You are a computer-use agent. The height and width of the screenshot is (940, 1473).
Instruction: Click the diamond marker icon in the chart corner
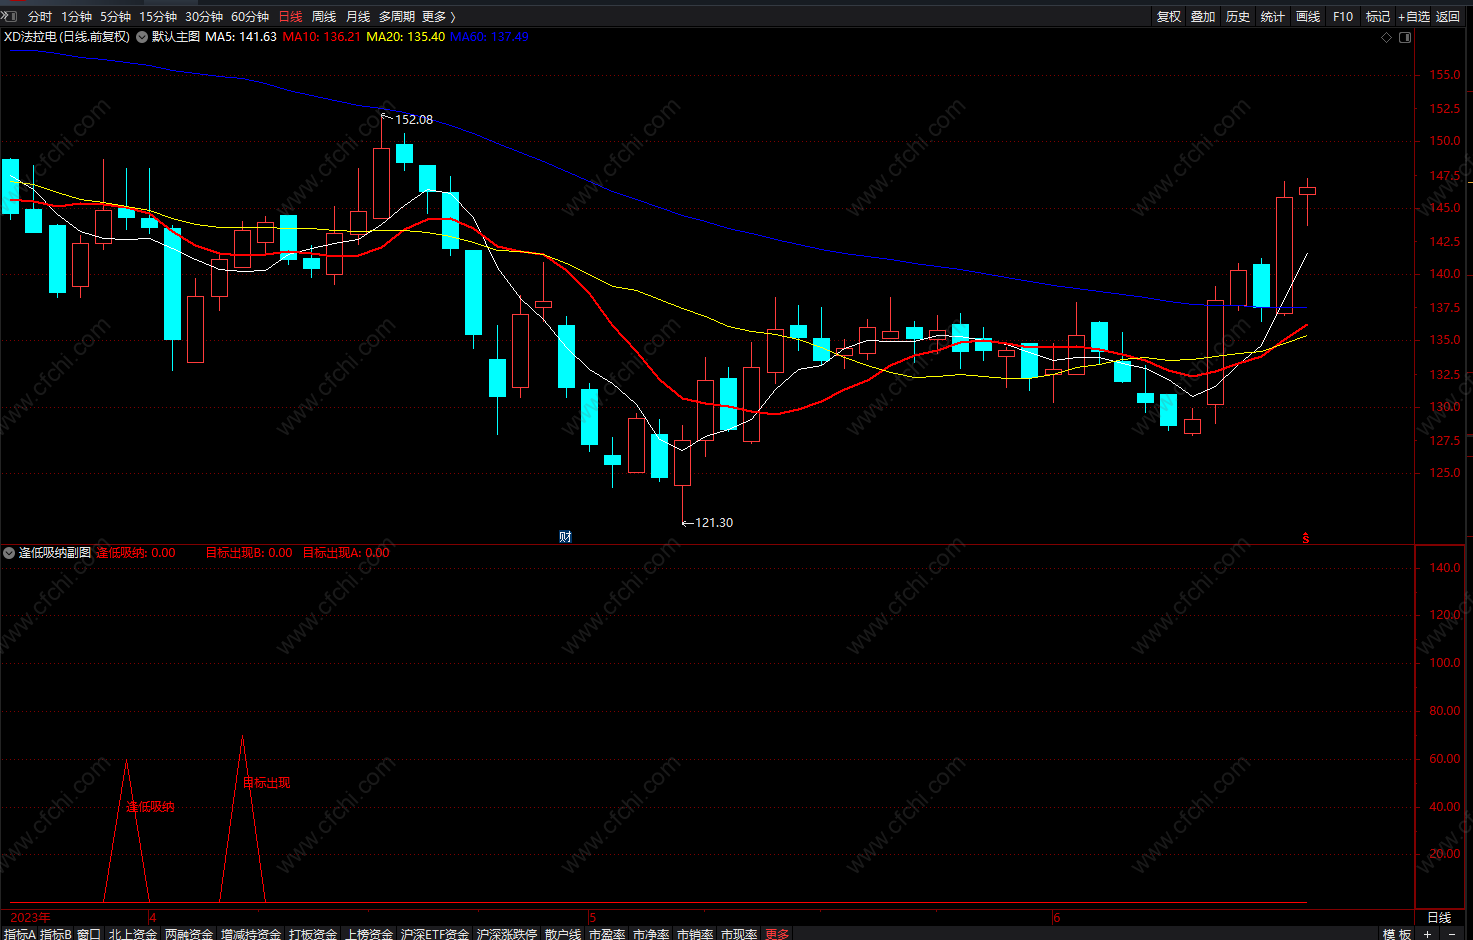(1386, 38)
